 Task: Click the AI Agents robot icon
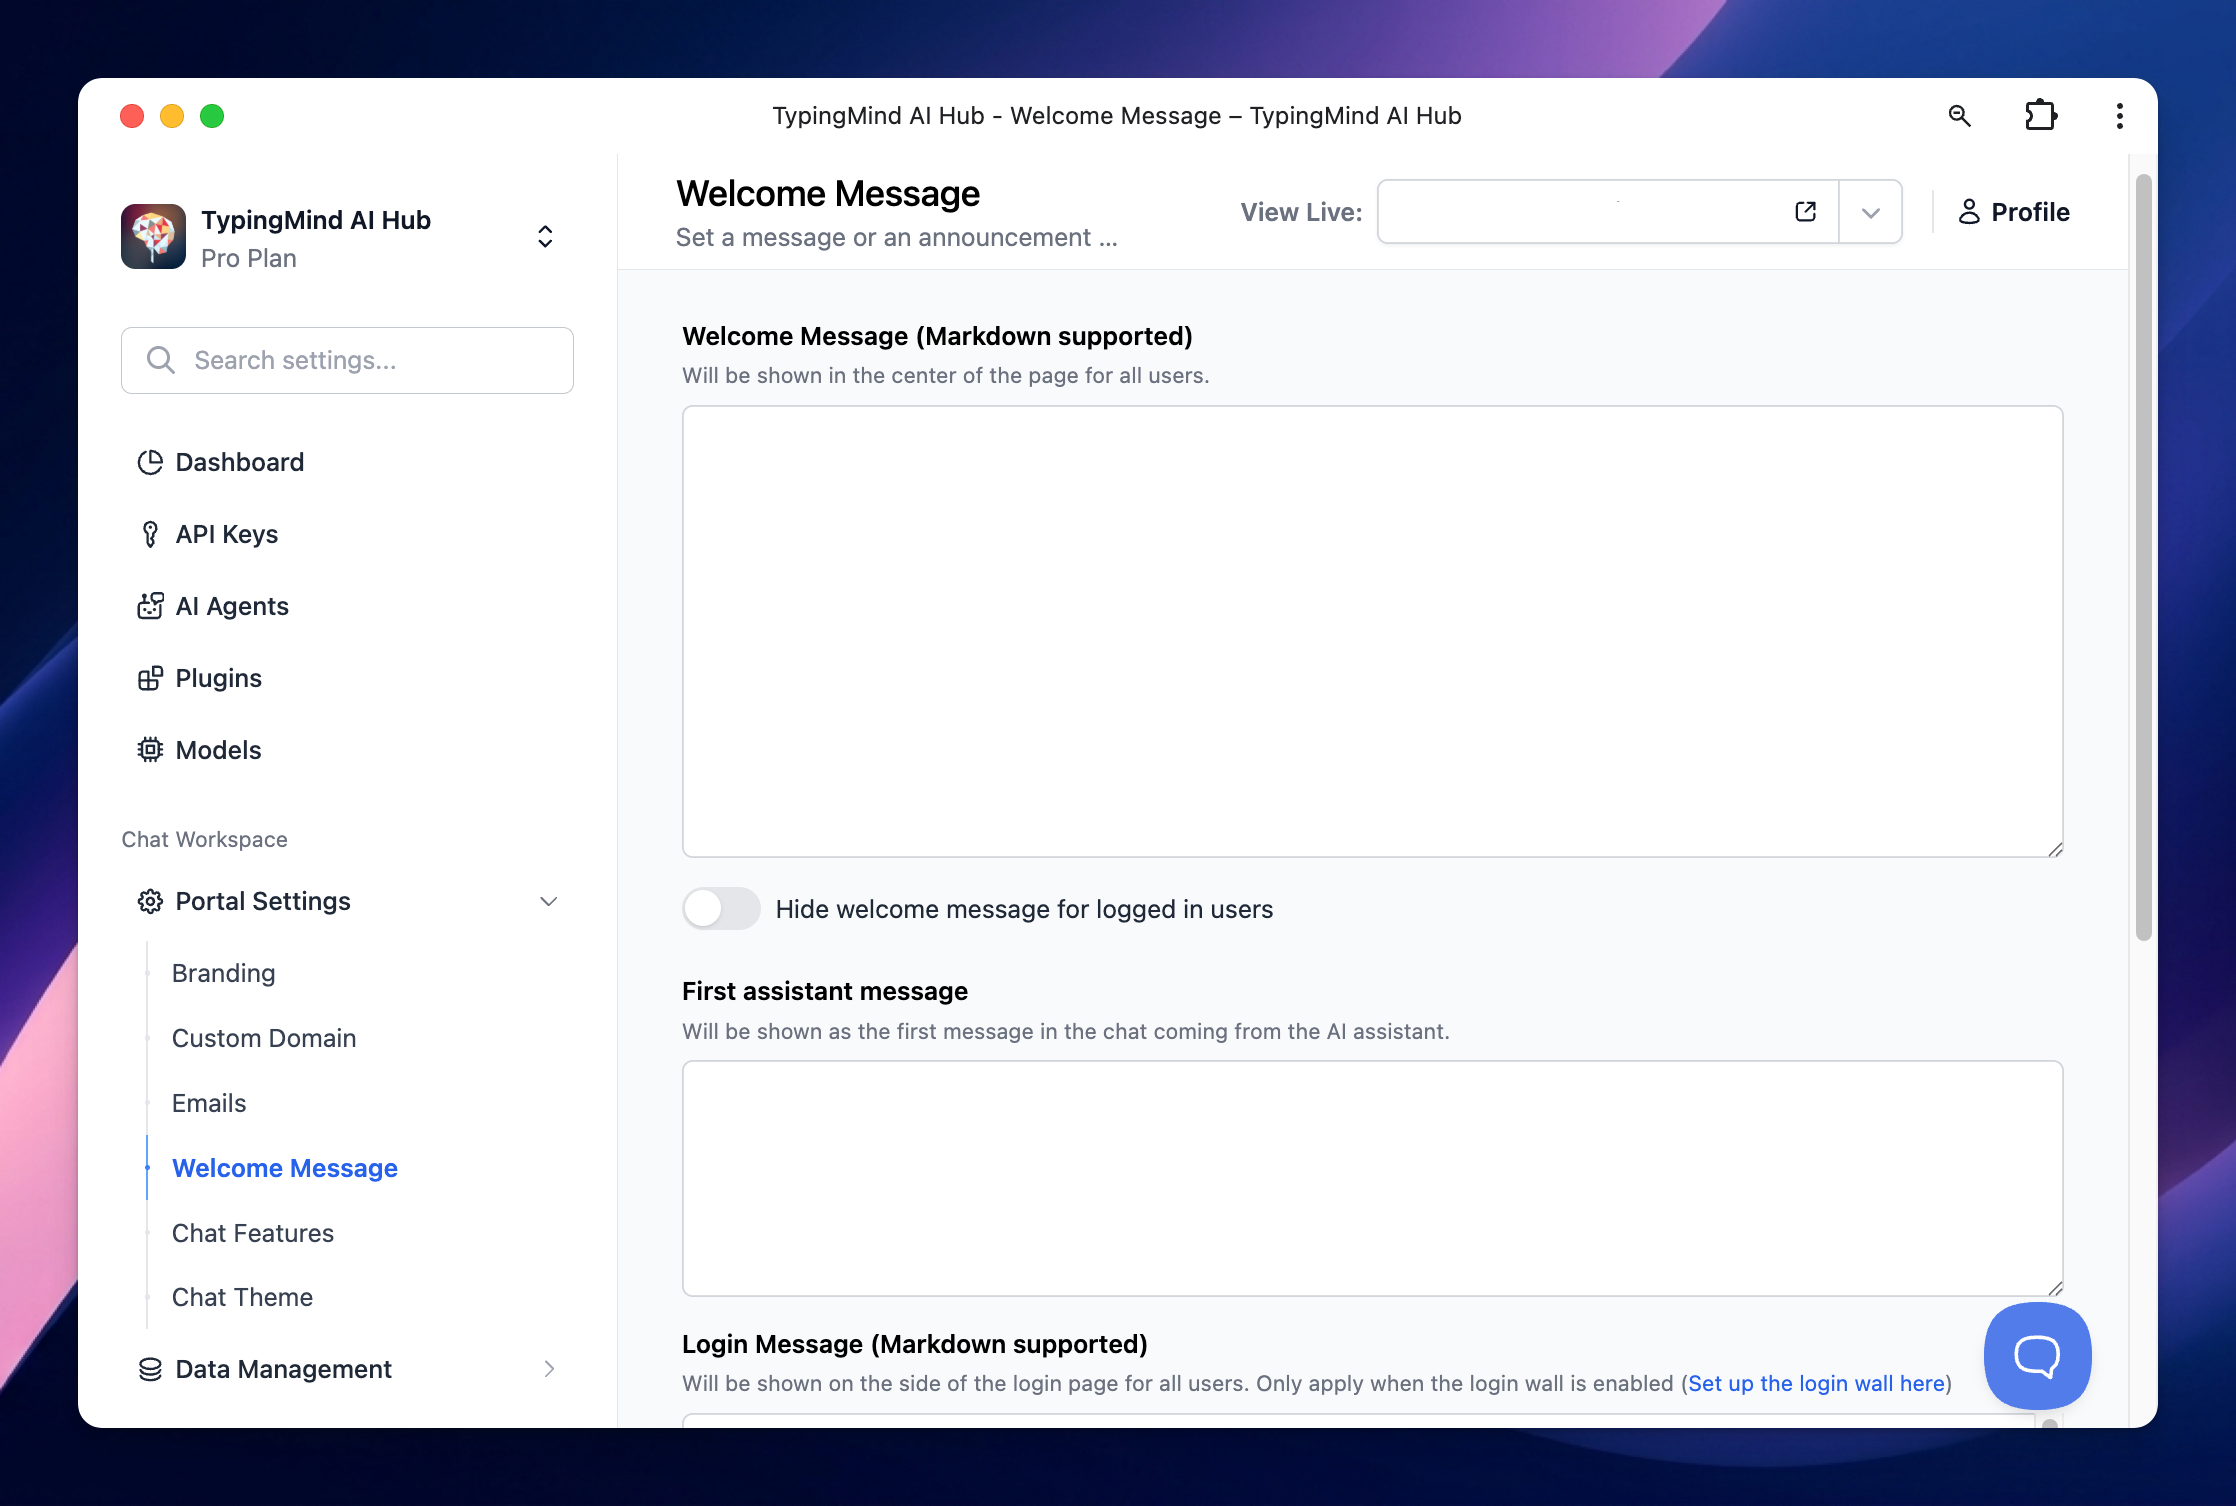pyautogui.click(x=150, y=606)
